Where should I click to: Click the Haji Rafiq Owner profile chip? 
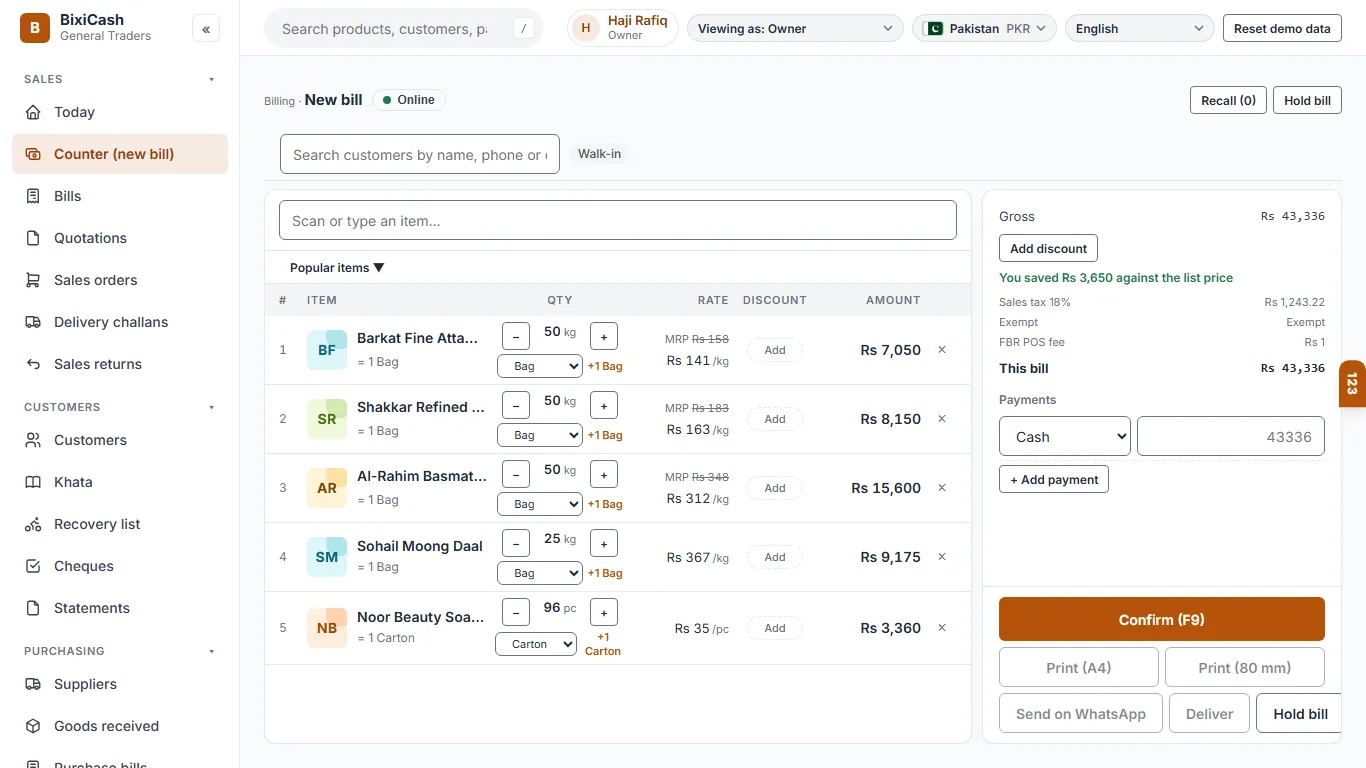pyautogui.click(x=623, y=29)
